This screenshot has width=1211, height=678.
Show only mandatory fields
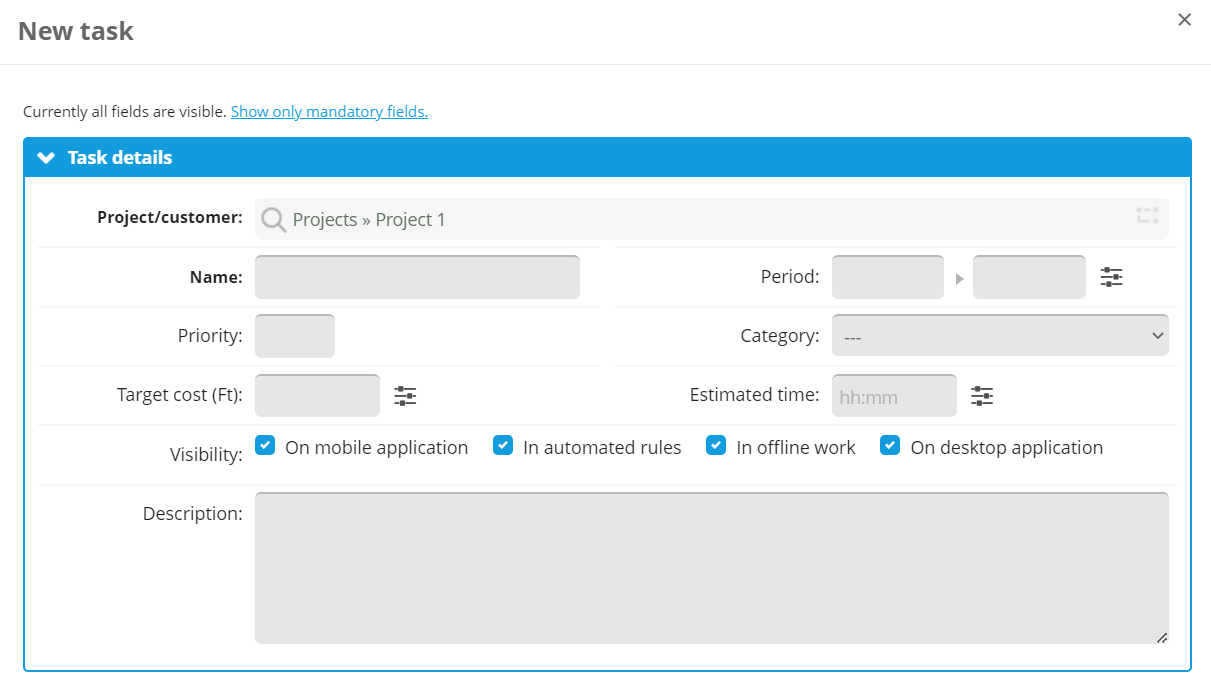point(329,112)
